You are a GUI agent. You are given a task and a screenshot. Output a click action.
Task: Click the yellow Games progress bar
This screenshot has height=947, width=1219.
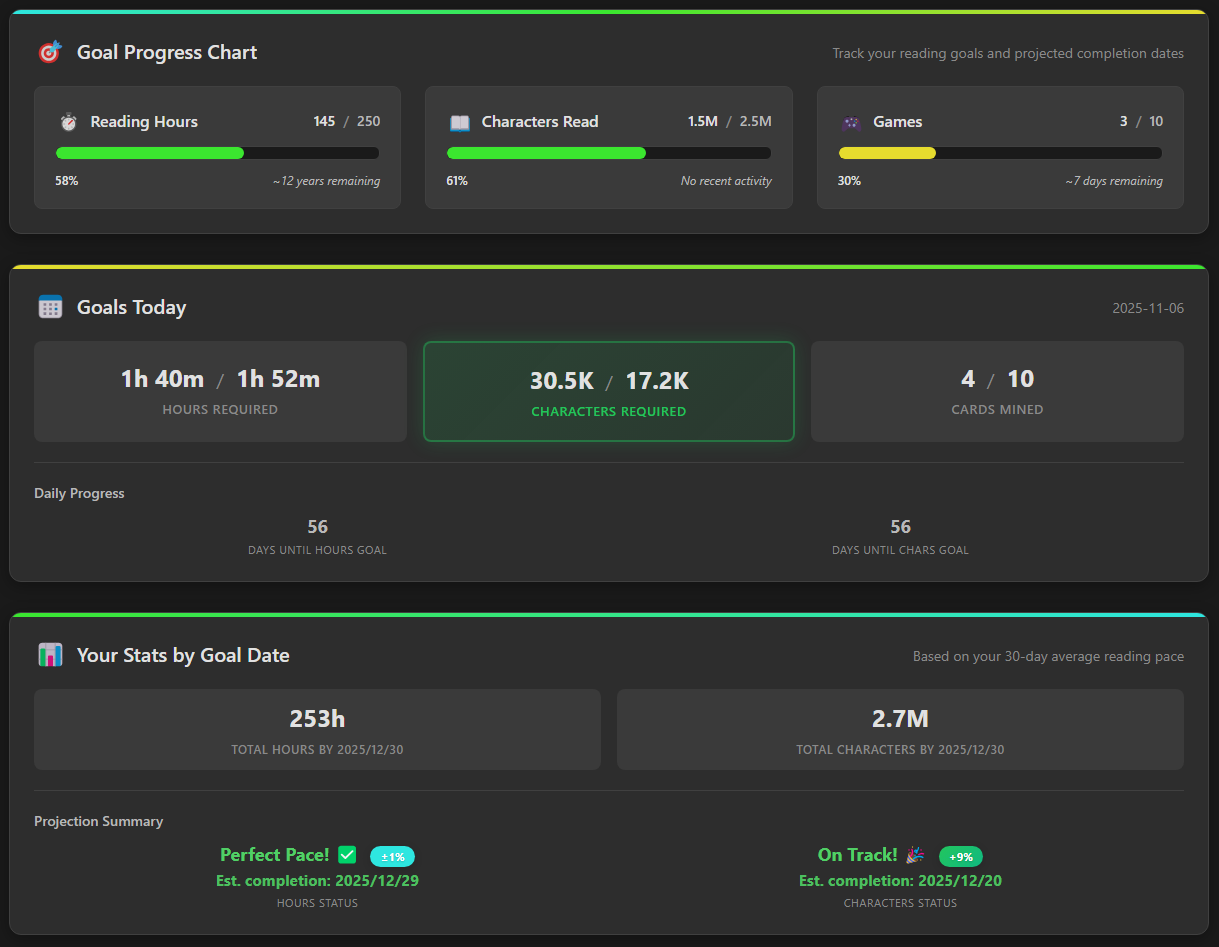point(887,153)
